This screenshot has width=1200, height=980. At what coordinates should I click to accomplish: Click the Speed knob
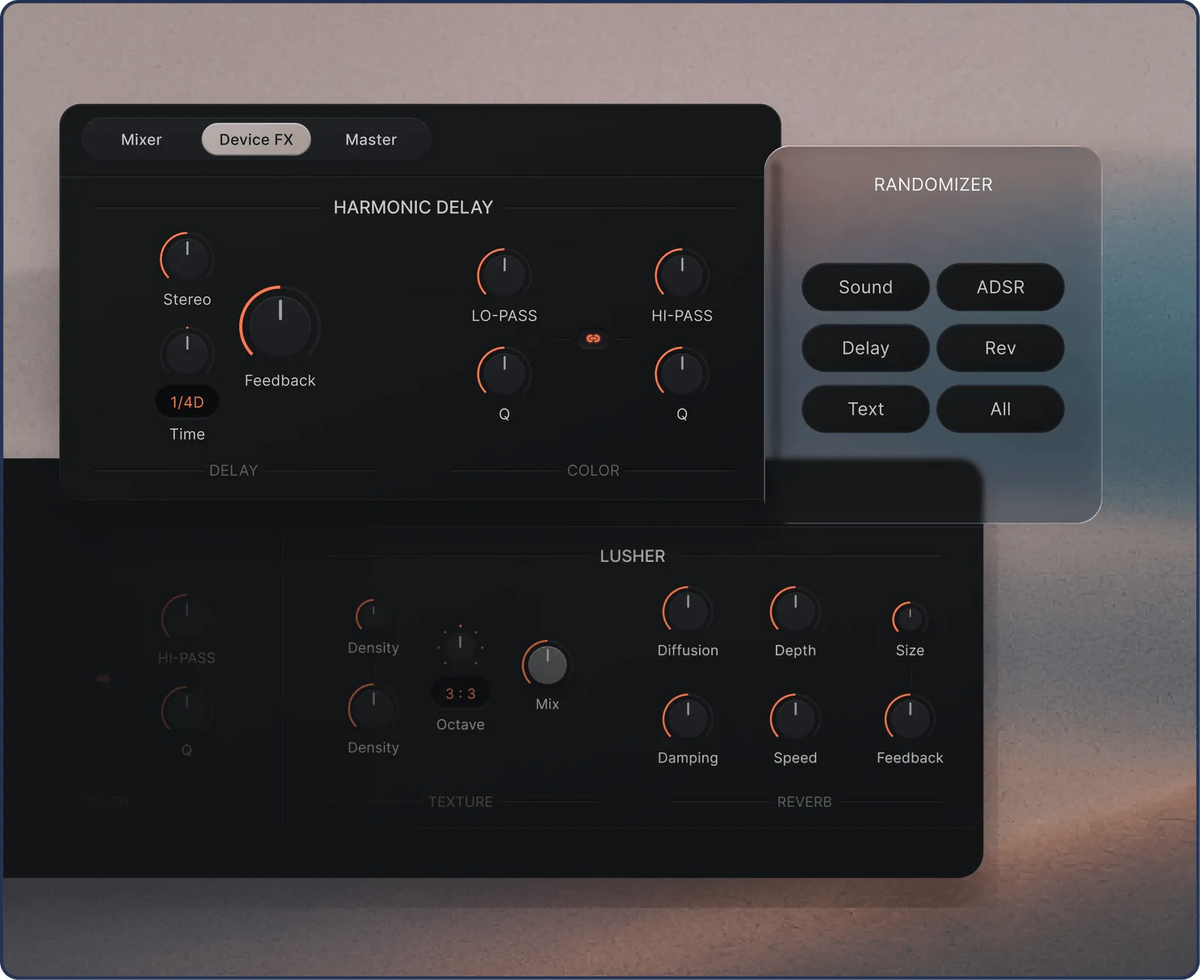(x=795, y=718)
